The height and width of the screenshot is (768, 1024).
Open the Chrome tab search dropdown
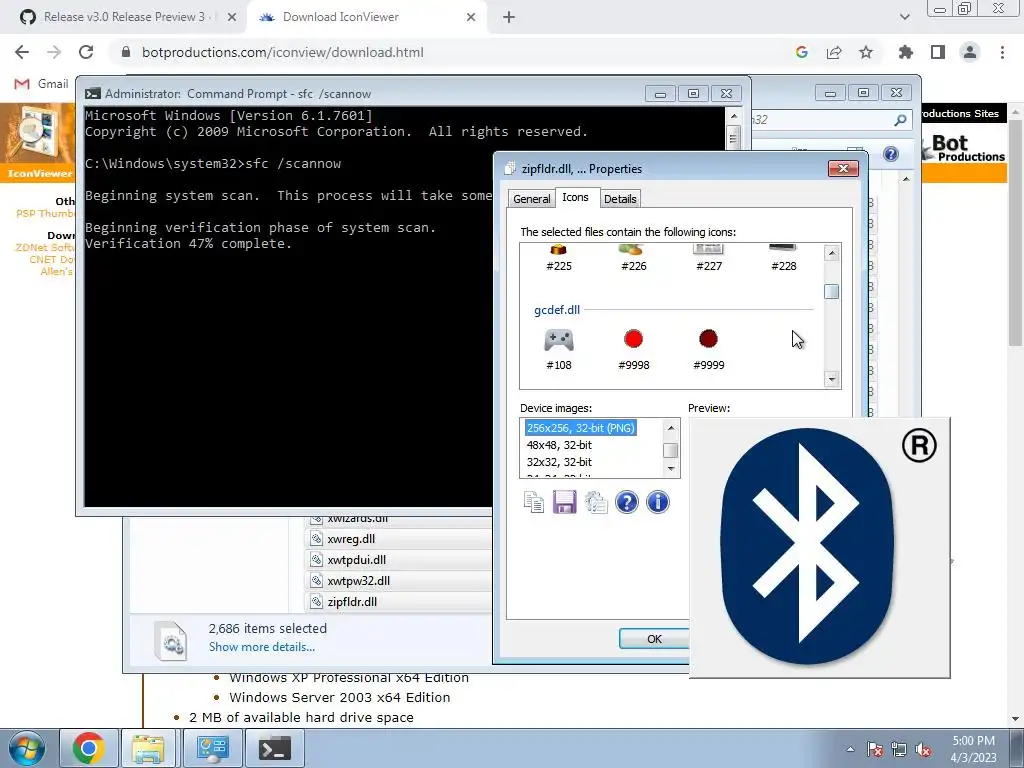pos(904,17)
